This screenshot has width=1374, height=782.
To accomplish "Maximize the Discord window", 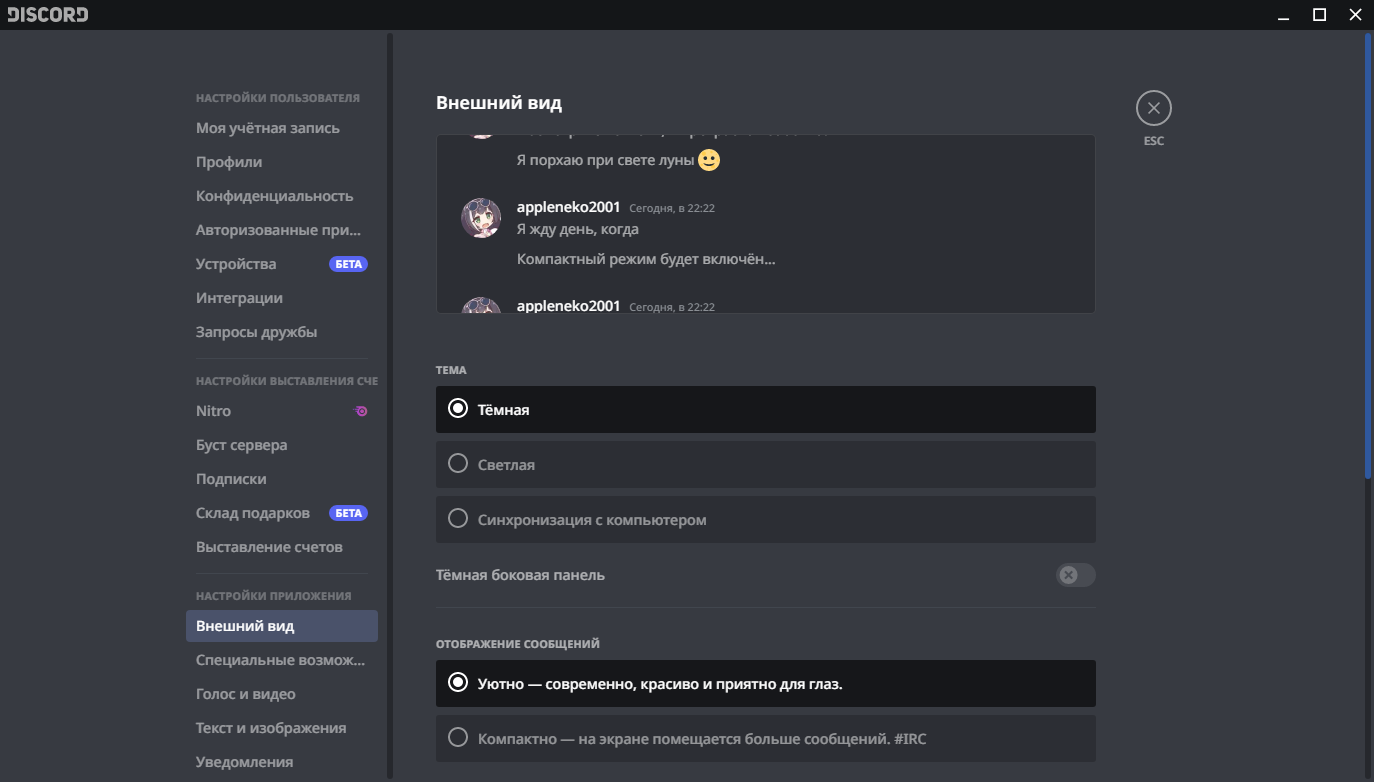I will (x=1319, y=14).
